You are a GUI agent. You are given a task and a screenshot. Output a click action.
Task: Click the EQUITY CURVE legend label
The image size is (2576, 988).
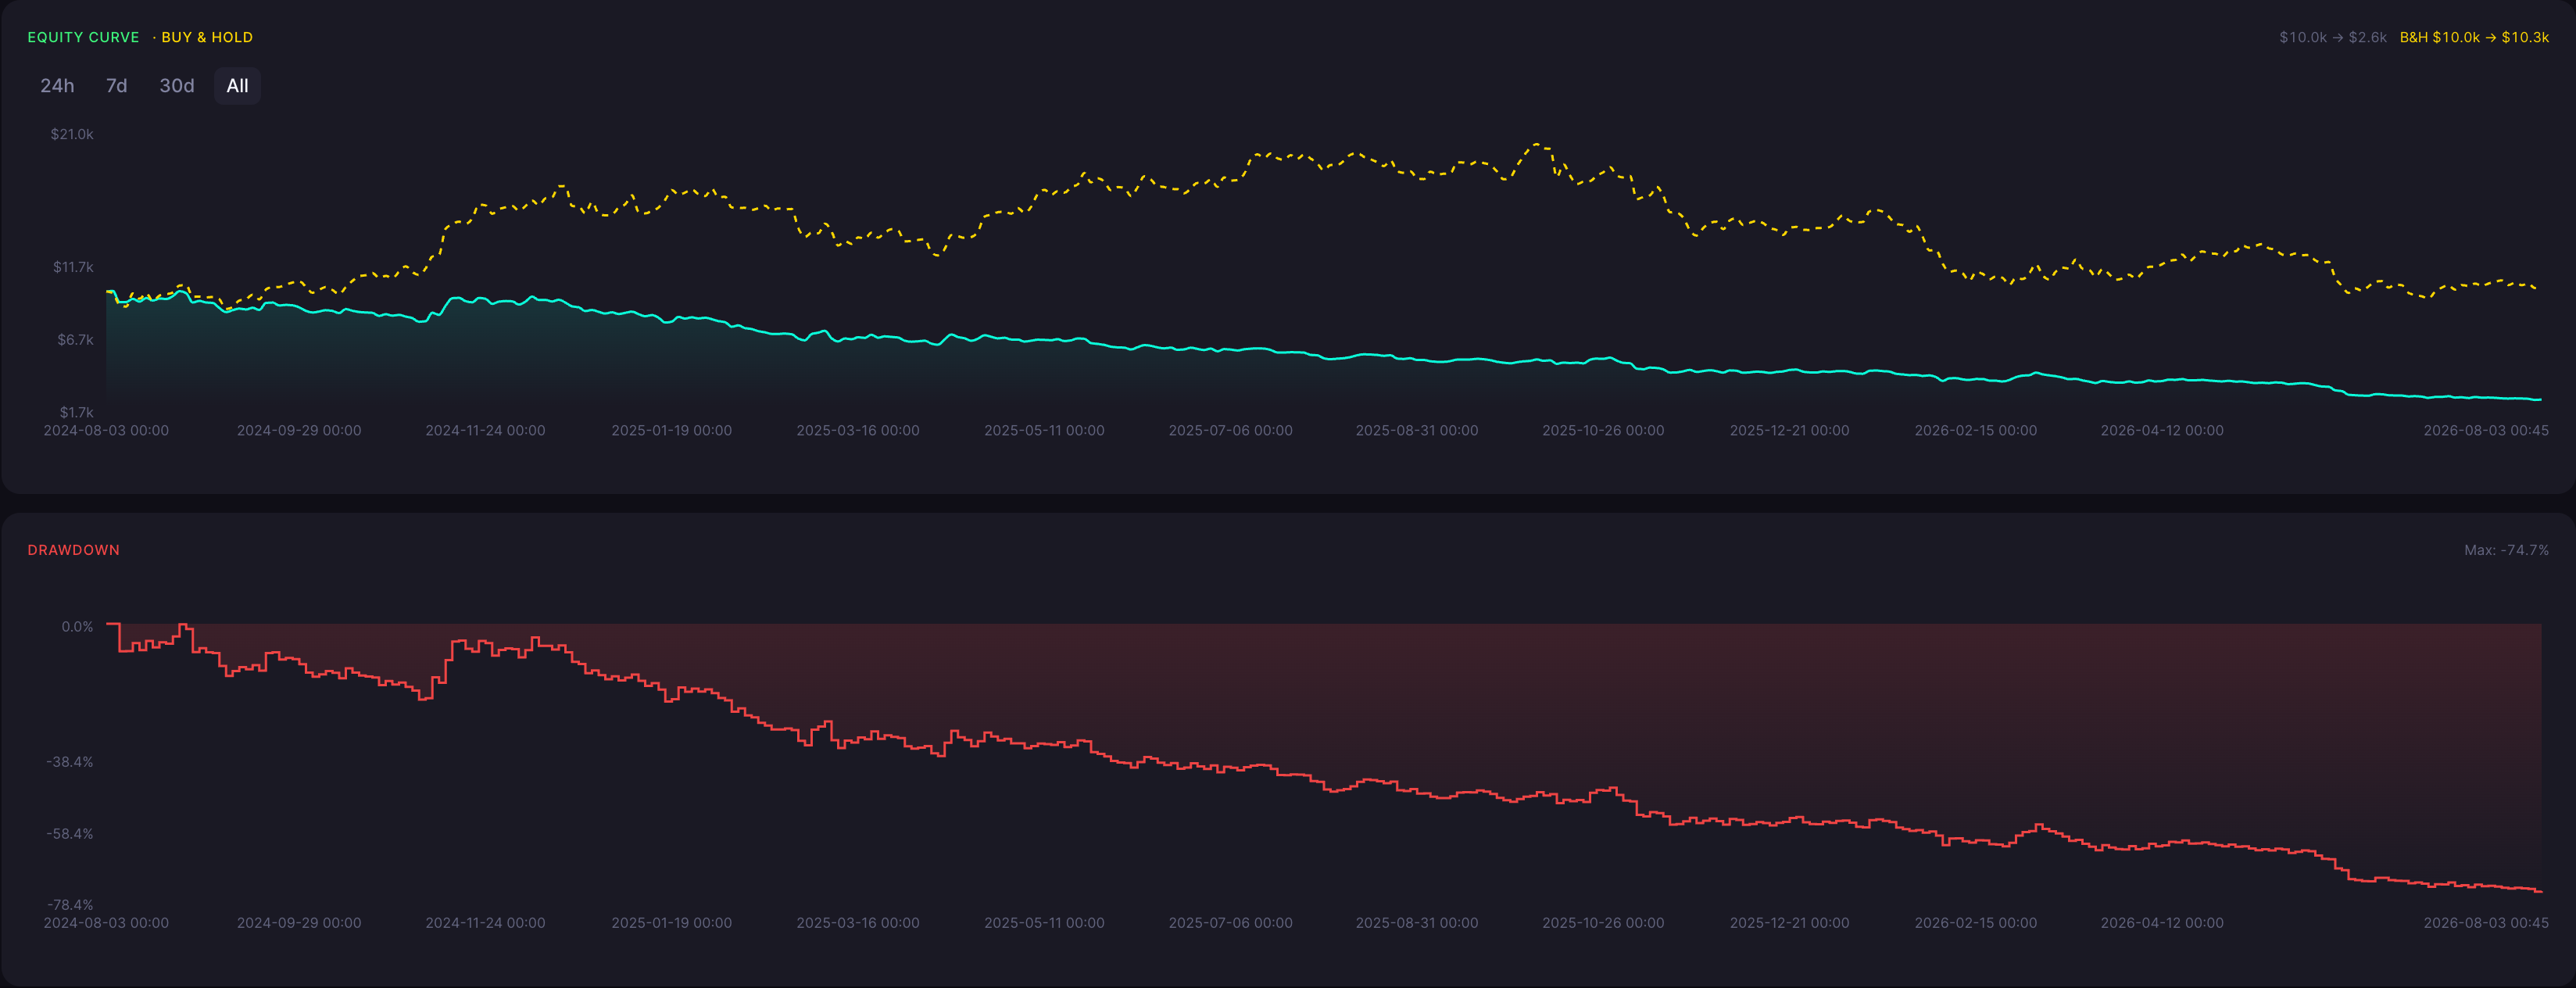click(x=84, y=37)
